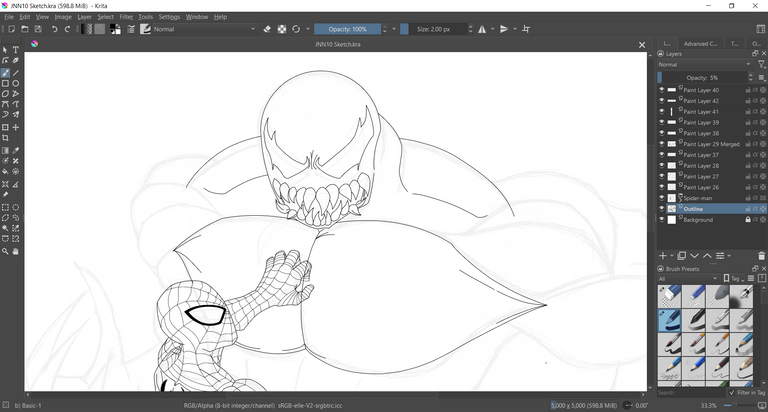Save the document with toolbar icon
The width and height of the screenshot is (768, 412).
click(38, 29)
